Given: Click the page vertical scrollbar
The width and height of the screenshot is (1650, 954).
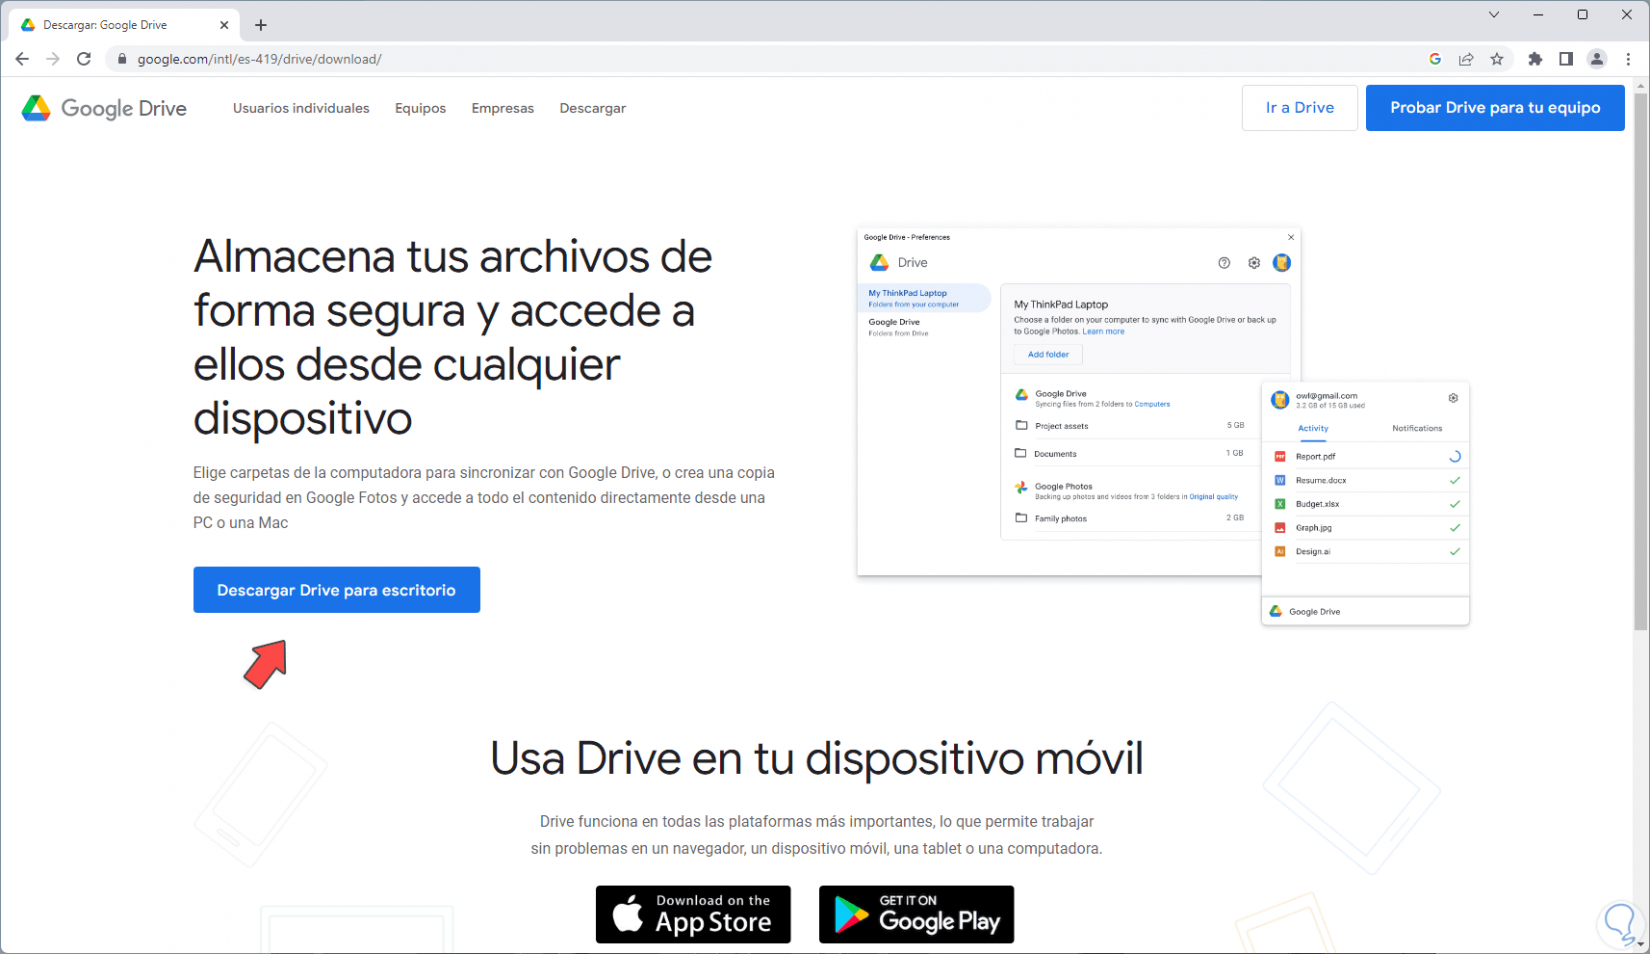Looking at the screenshot, I should tap(1640, 360).
